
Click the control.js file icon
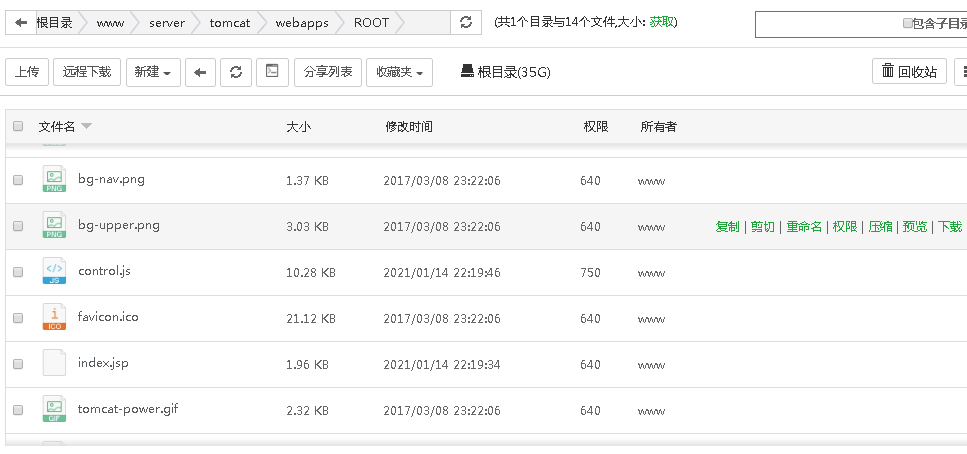coord(54,271)
